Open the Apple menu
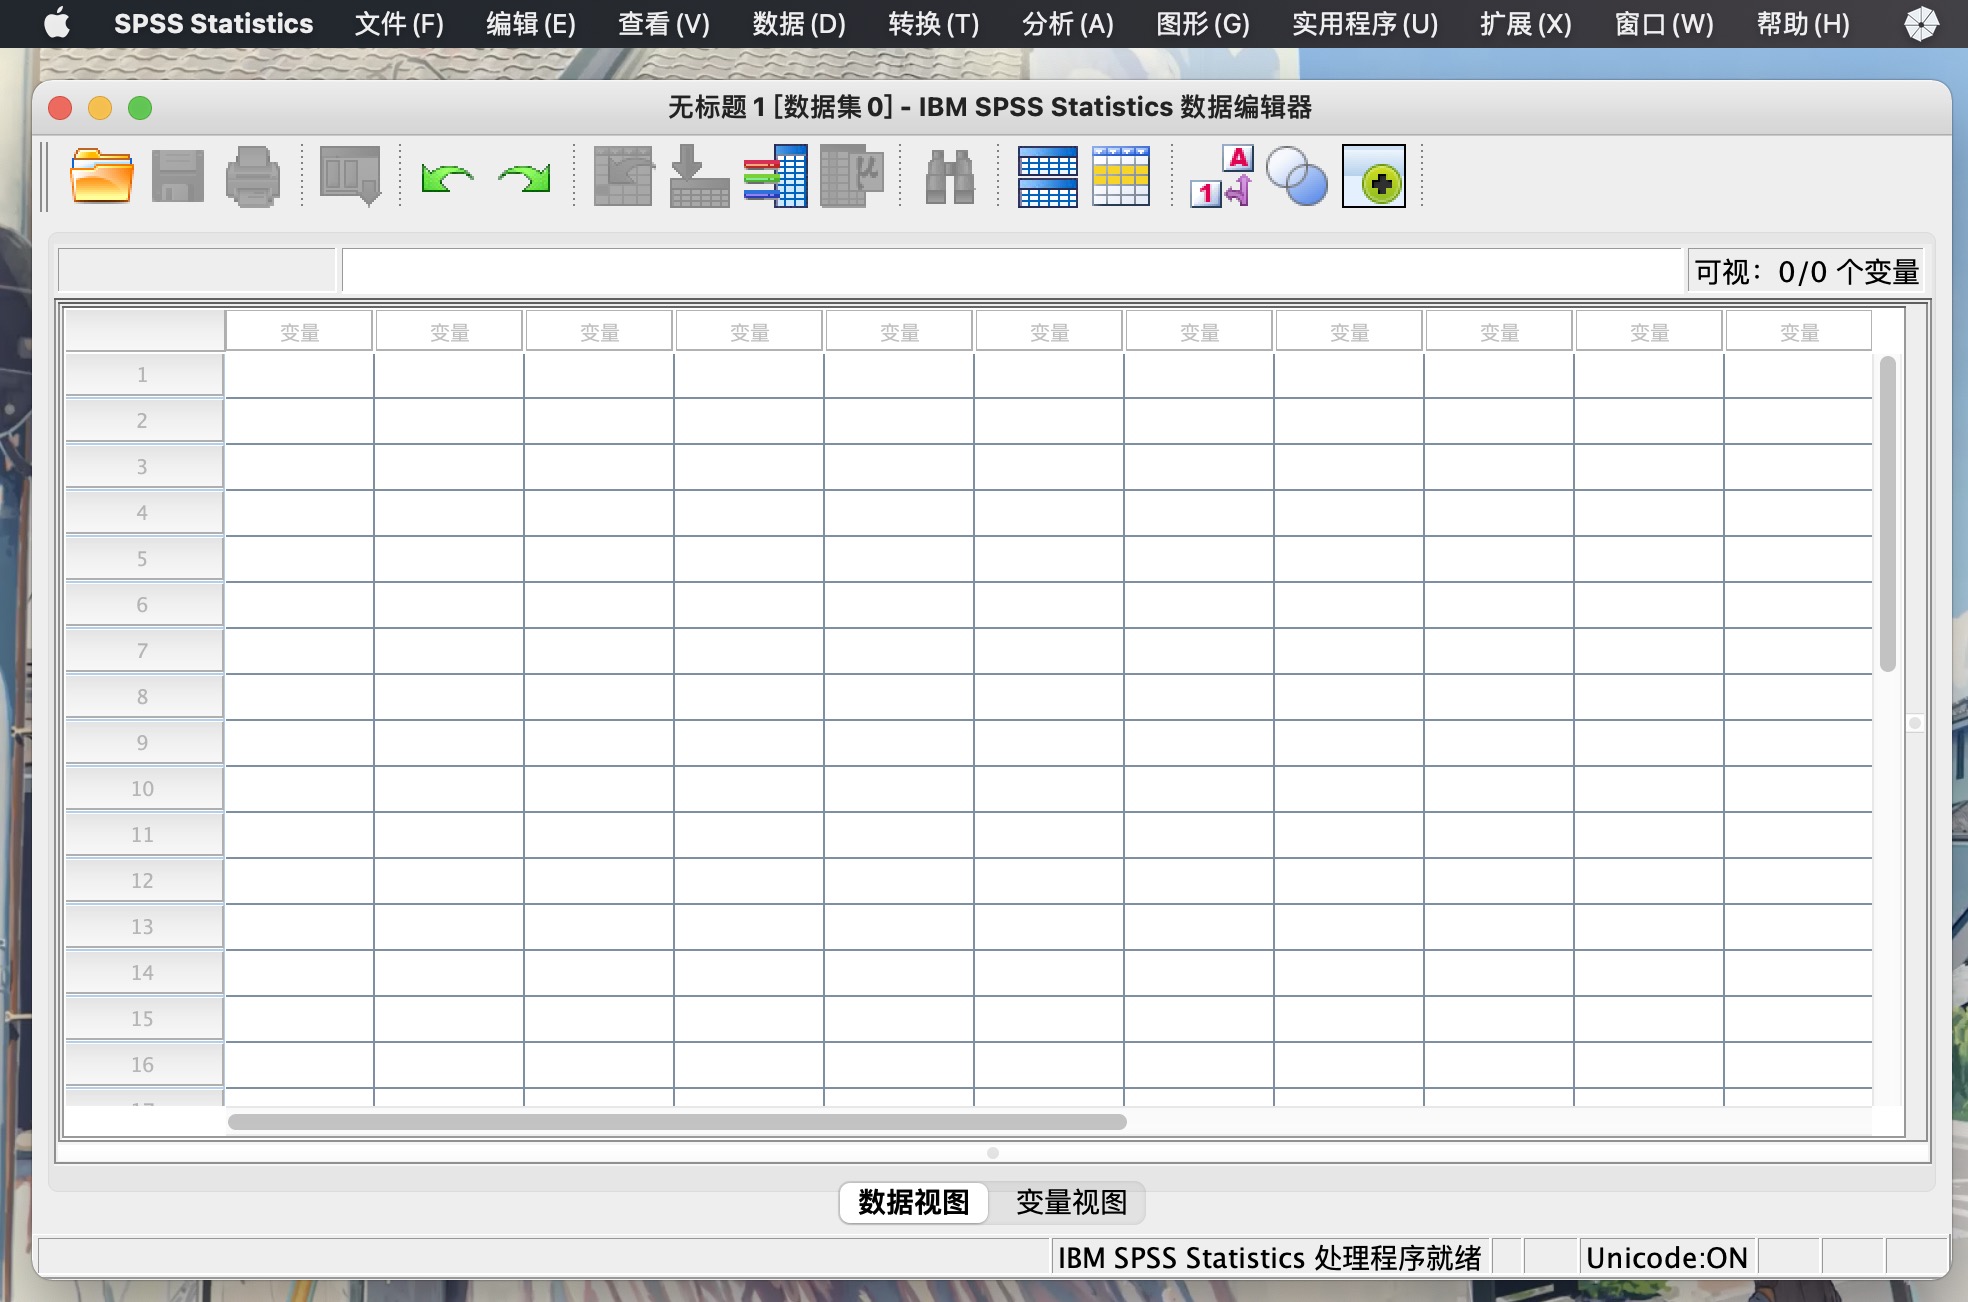Viewport: 1968px width, 1302px height. pos(57,23)
